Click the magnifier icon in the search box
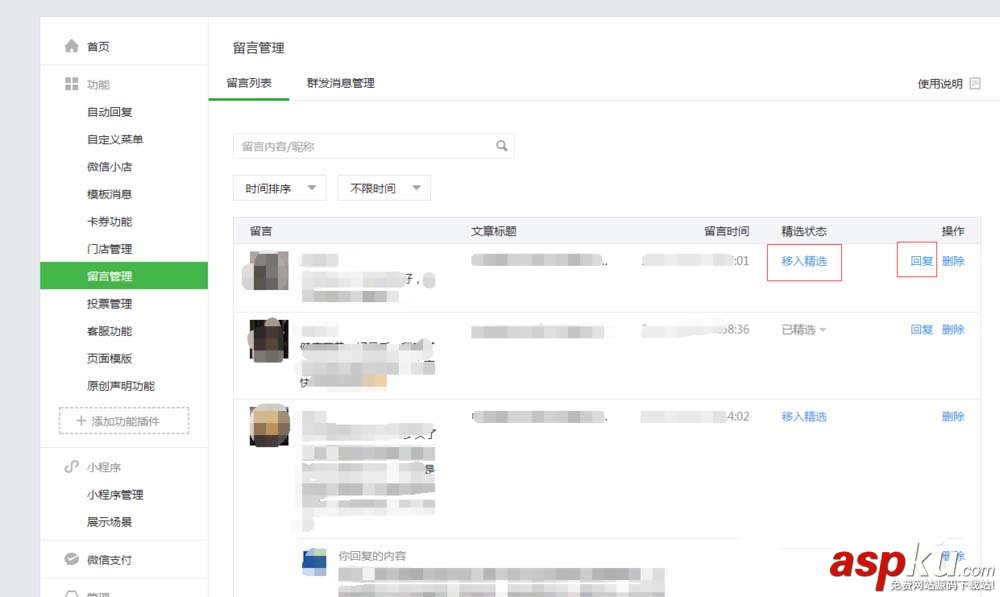Screen dimensions: 1000x597 (x=501, y=145)
